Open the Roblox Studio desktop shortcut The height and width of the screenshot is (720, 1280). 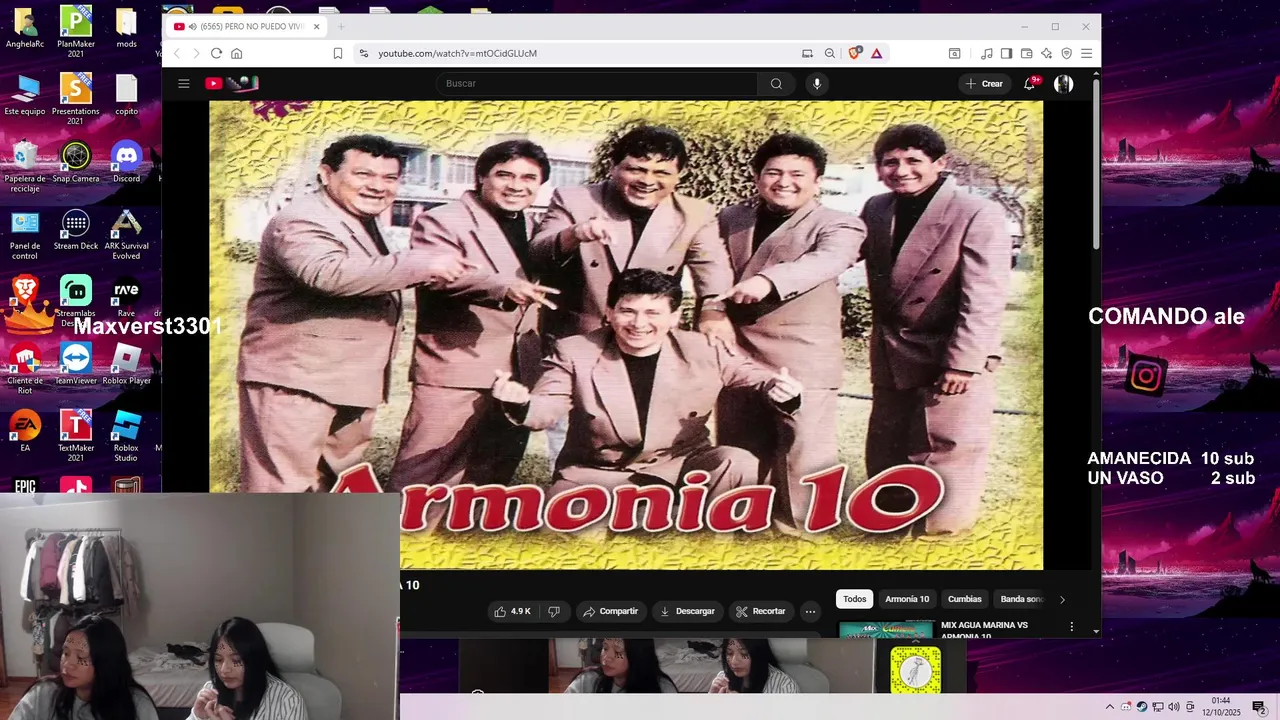coord(126,435)
